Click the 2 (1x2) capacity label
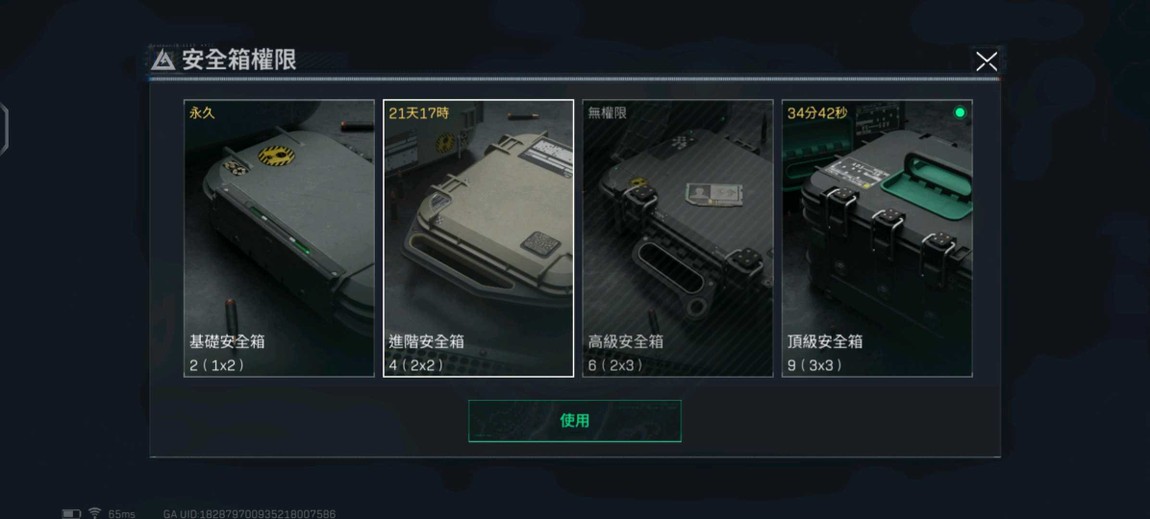 click(x=217, y=364)
